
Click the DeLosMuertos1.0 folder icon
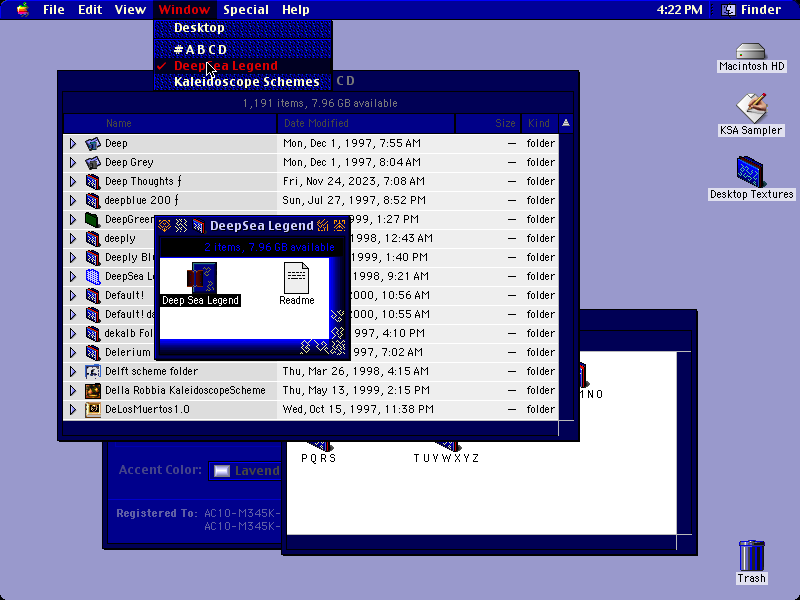coord(92,409)
